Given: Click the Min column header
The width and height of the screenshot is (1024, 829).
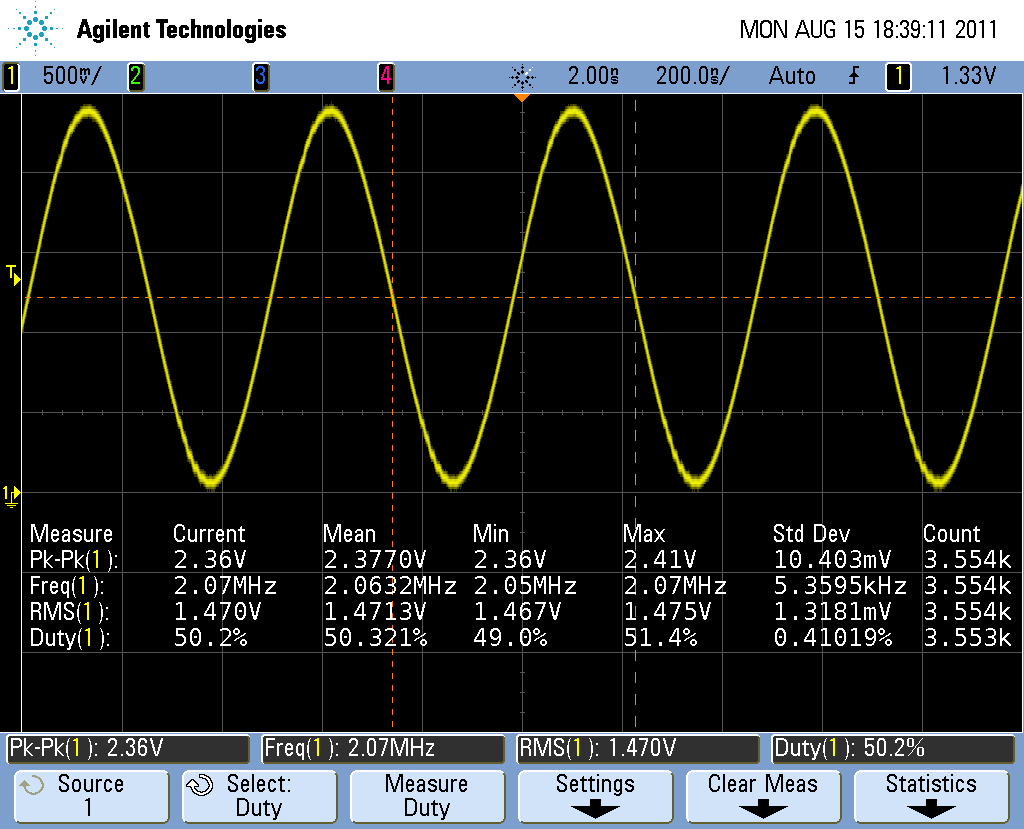Looking at the screenshot, I should pyautogui.click(x=490, y=534).
